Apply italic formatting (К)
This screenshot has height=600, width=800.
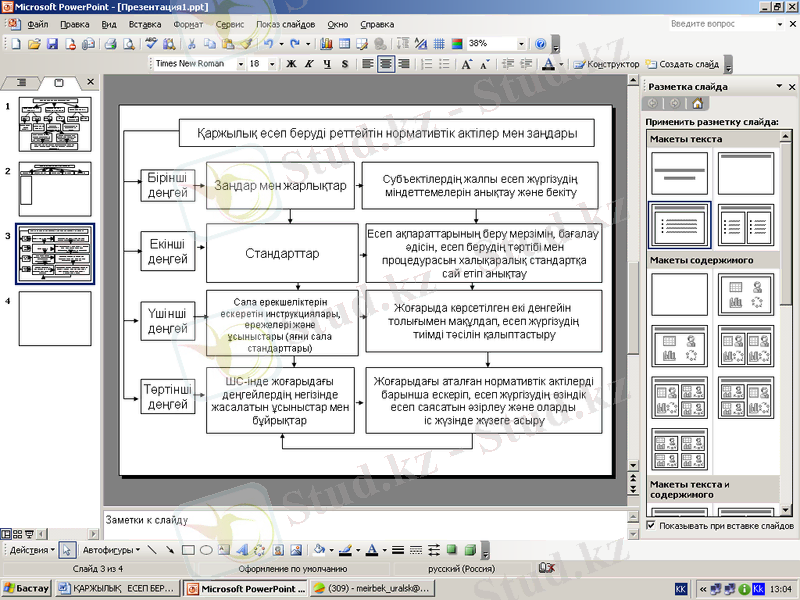point(309,64)
